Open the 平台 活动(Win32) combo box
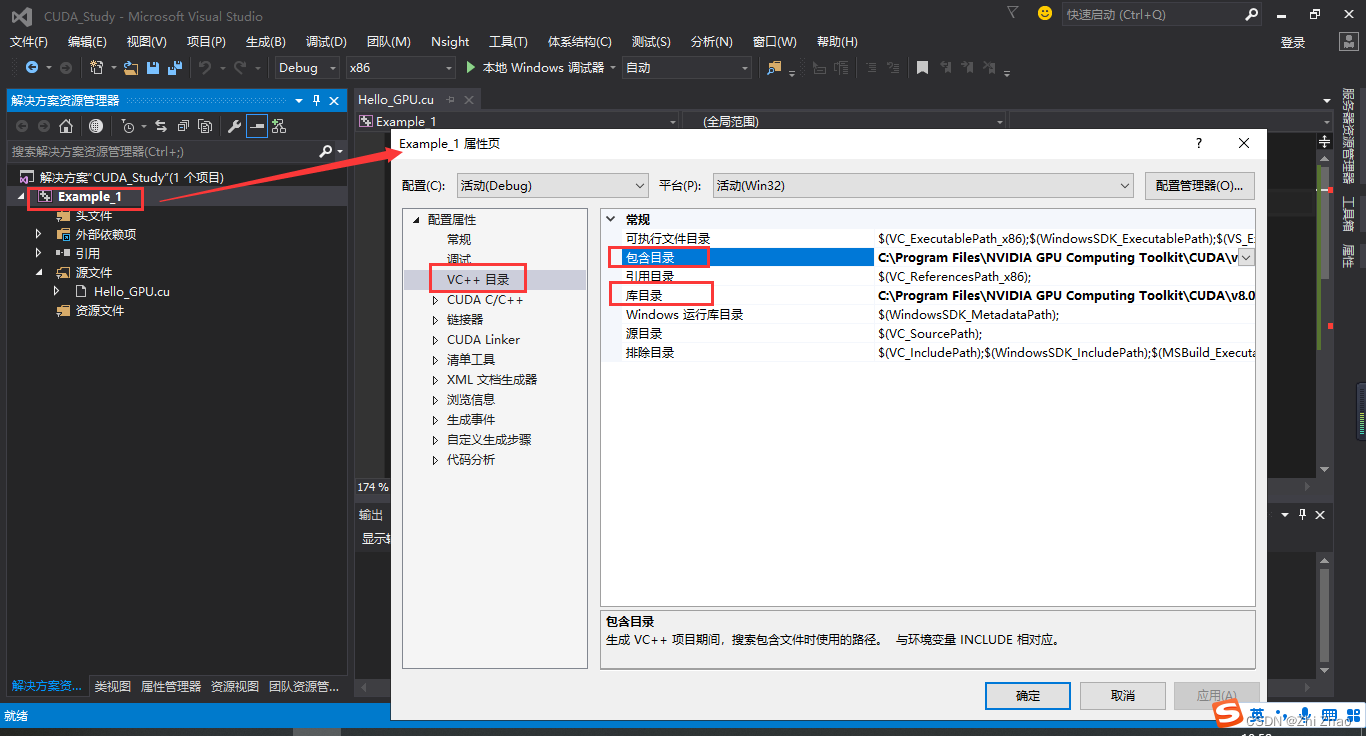Image resolution: width=1366 pixels, height=736 pixels. 923,185
